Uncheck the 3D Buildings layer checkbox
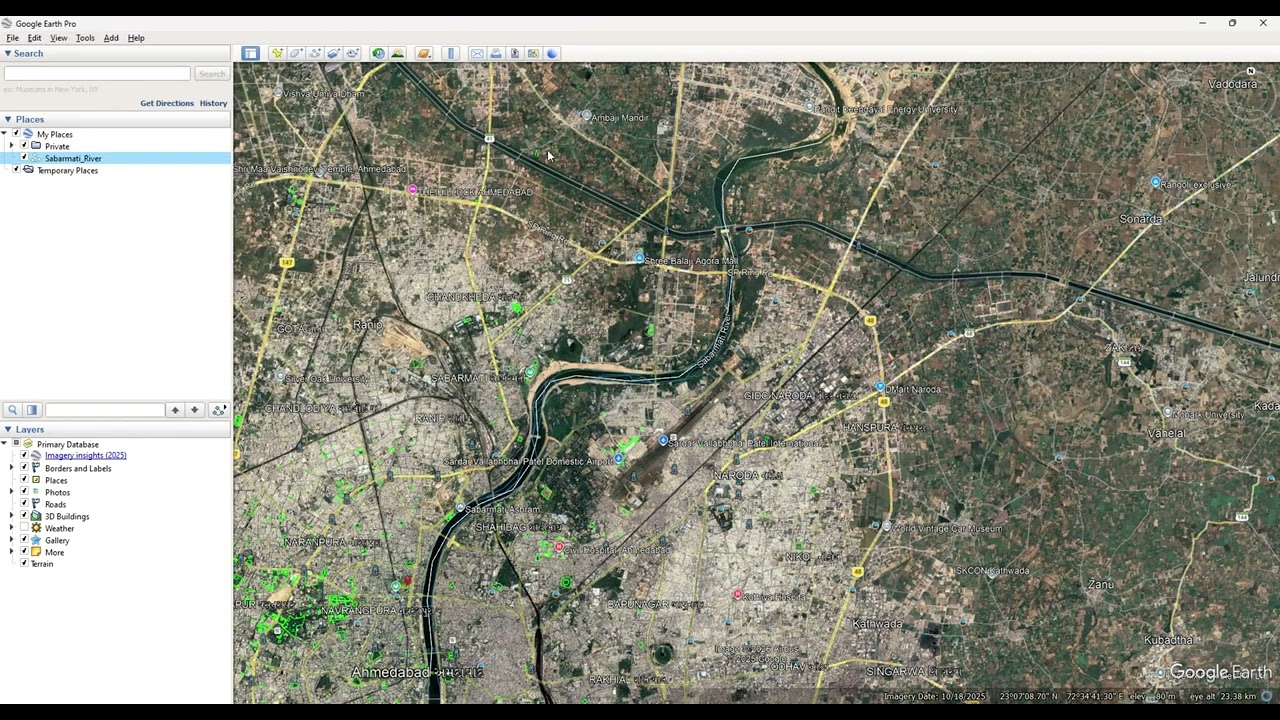The image size is (1280, 720). 24,516
